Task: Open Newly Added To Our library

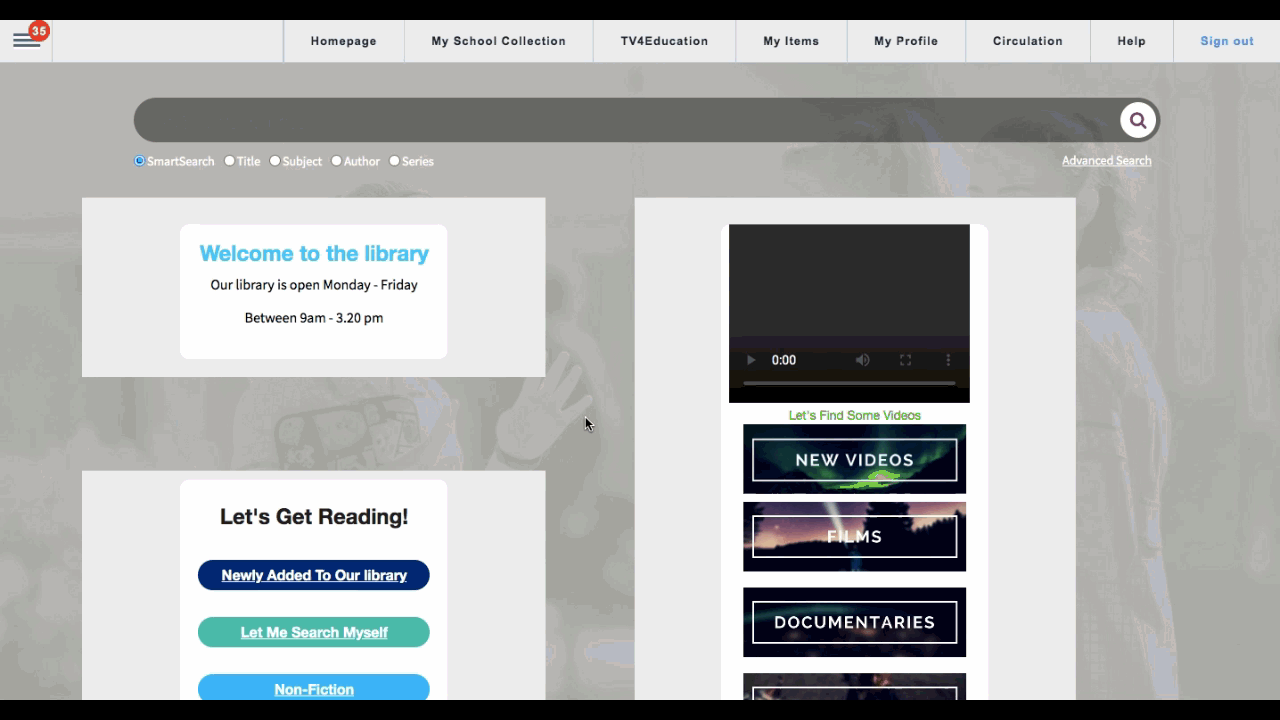Action: [x=314, y=575]
